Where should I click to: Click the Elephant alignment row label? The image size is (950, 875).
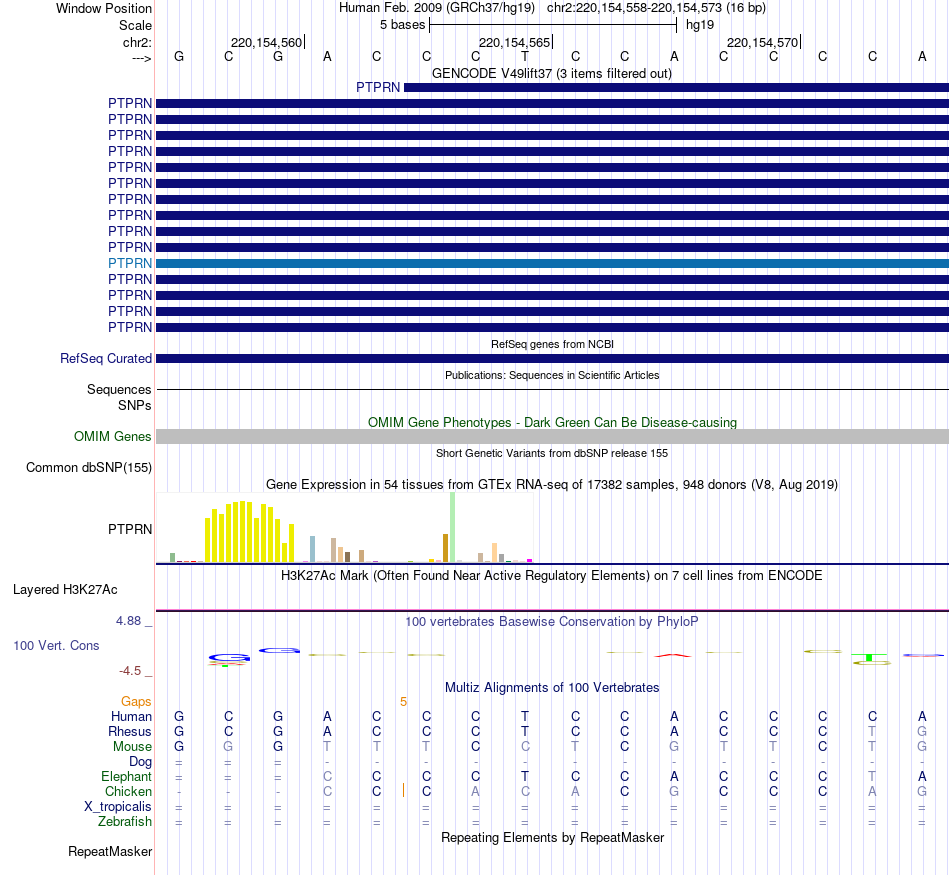click(126, 776)
